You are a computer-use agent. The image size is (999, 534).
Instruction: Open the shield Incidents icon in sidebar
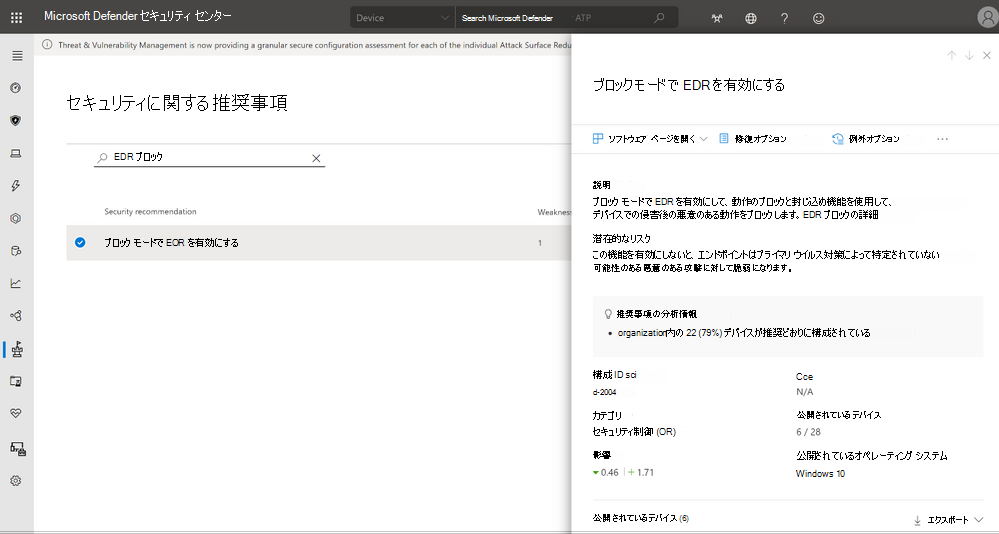click(x=16, y=120)
